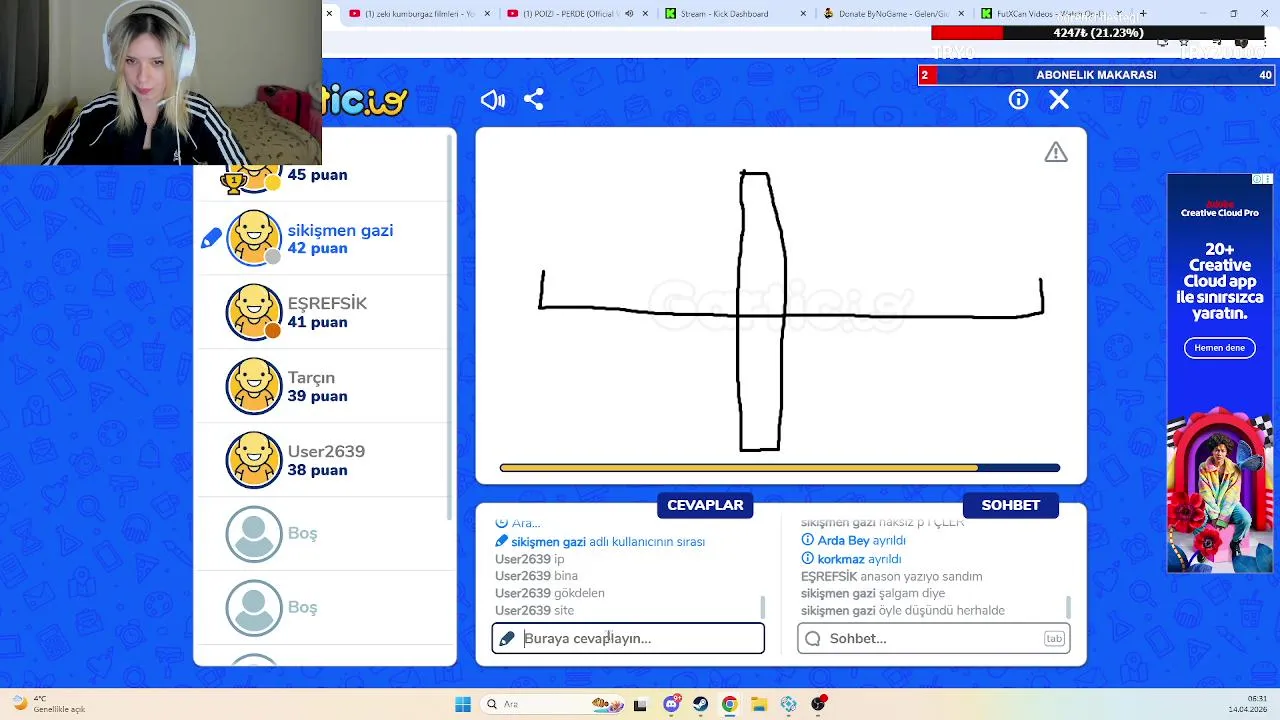Click the avatar of User2639
Screen dimensions: 1280x720
coord(254,460)
